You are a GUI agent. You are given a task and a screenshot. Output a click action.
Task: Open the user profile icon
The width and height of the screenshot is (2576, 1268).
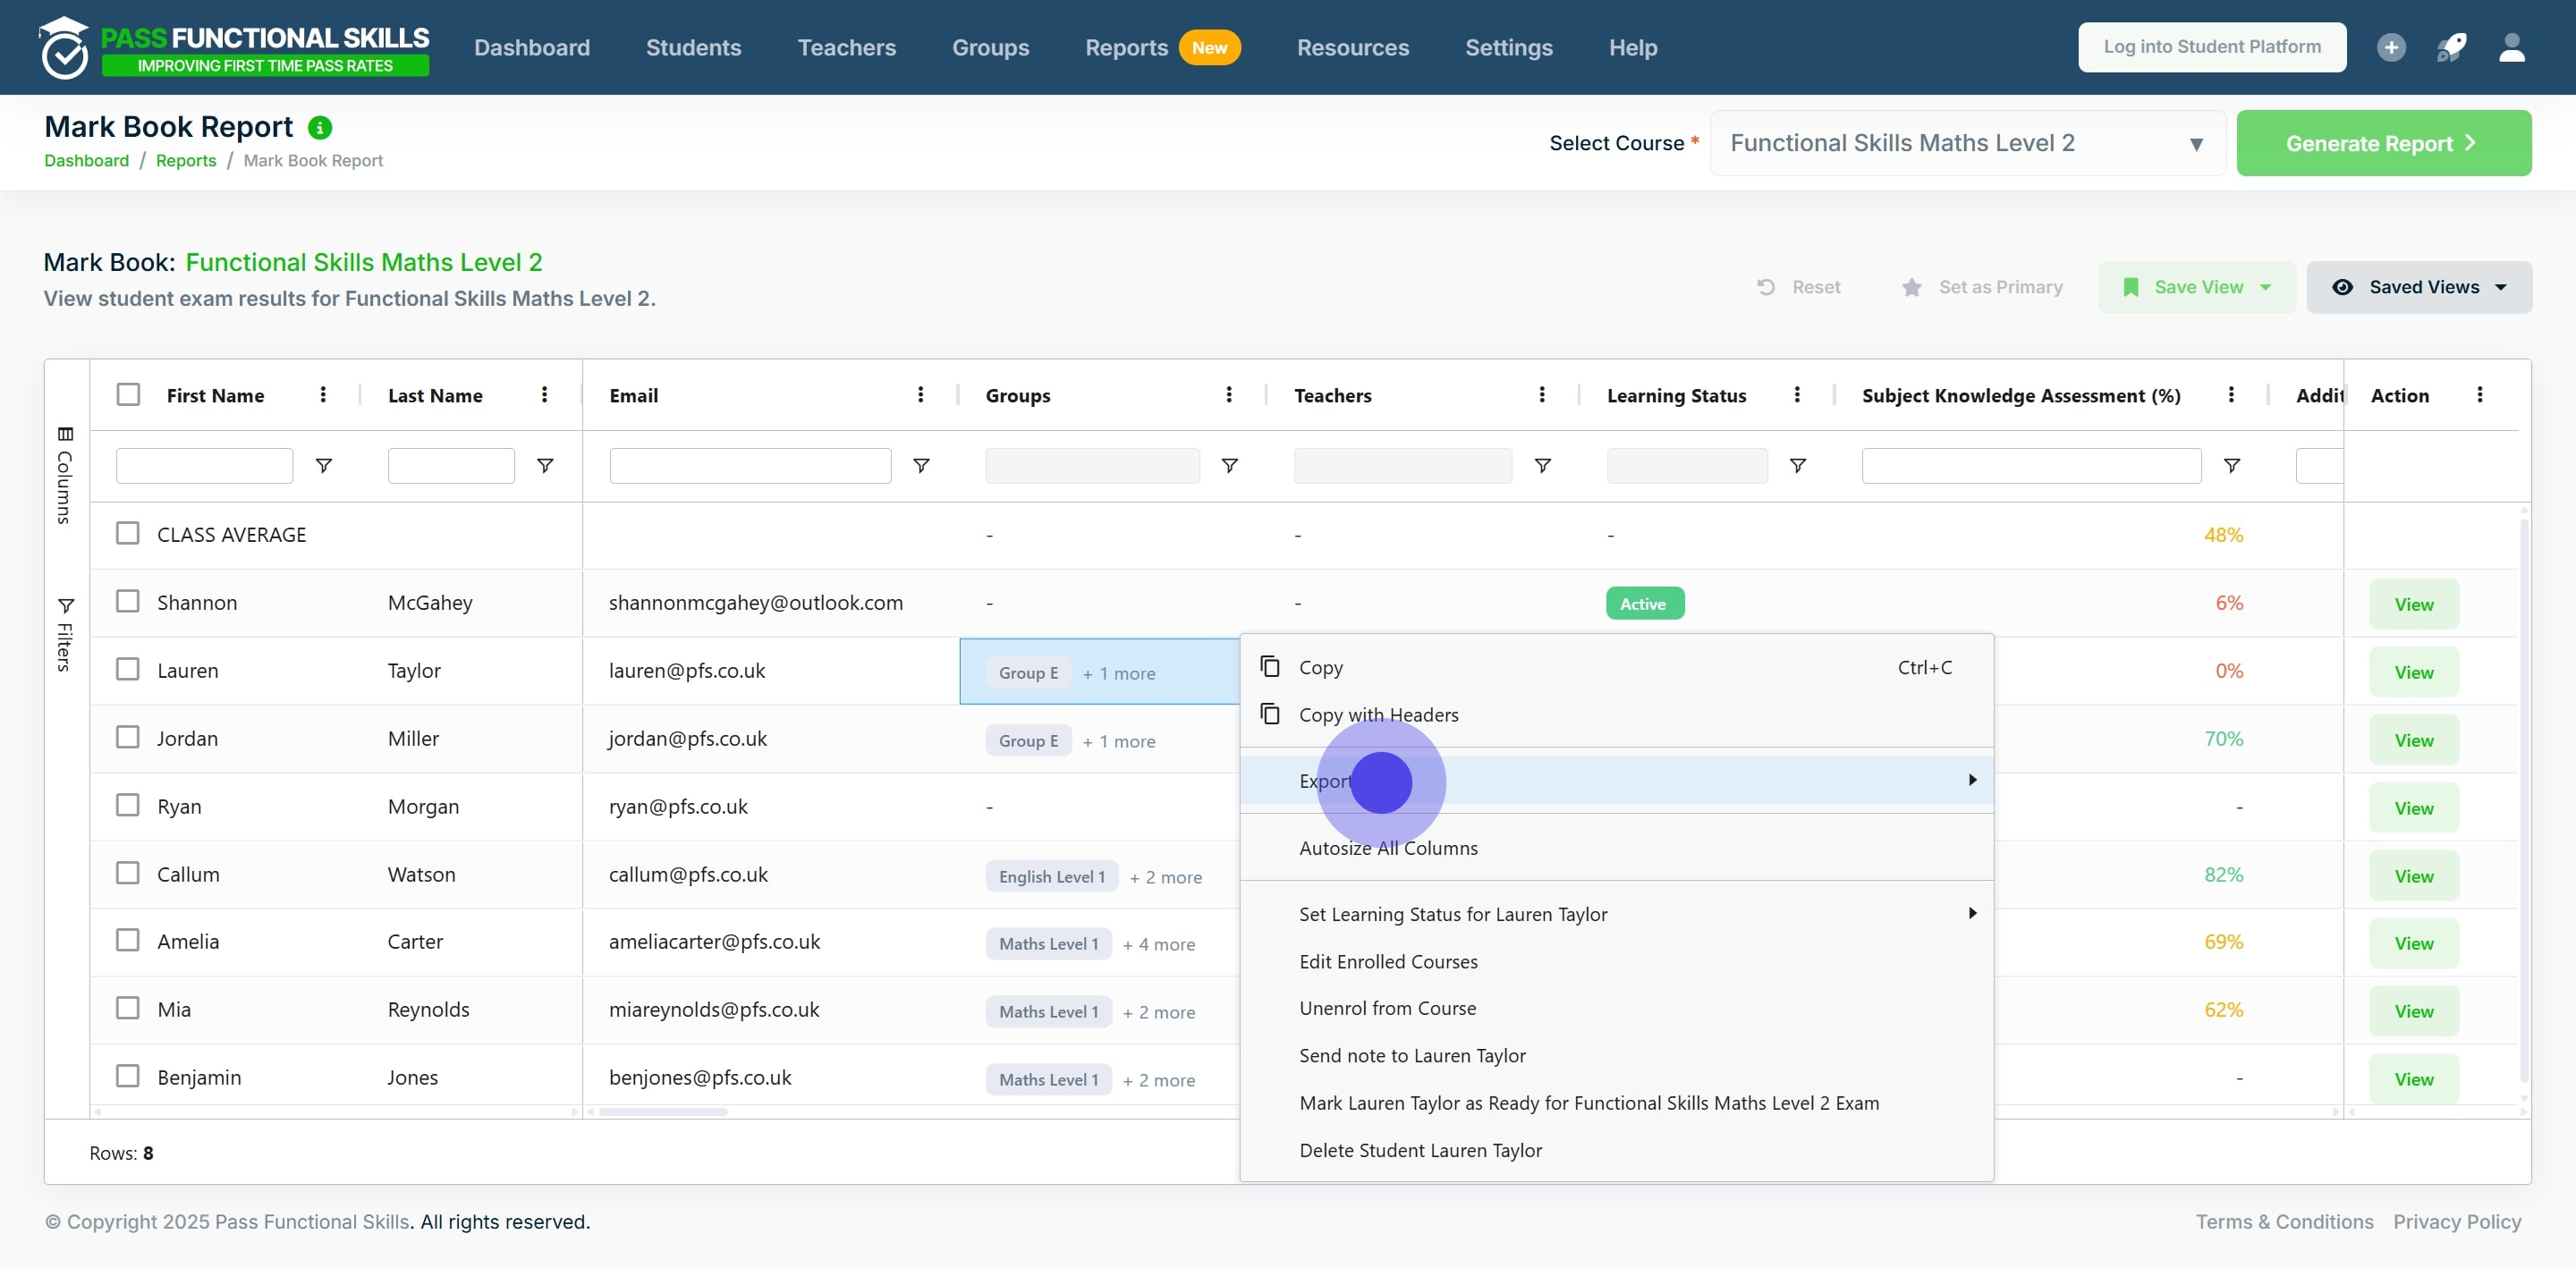tap(2512, 47)
